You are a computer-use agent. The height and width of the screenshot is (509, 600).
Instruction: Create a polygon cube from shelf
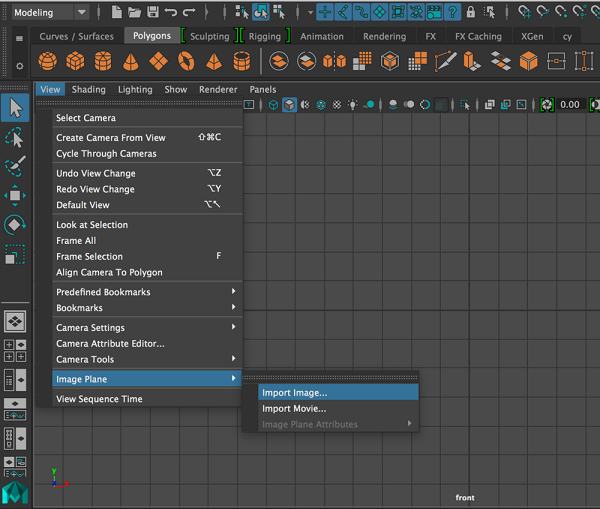point(74,62)
